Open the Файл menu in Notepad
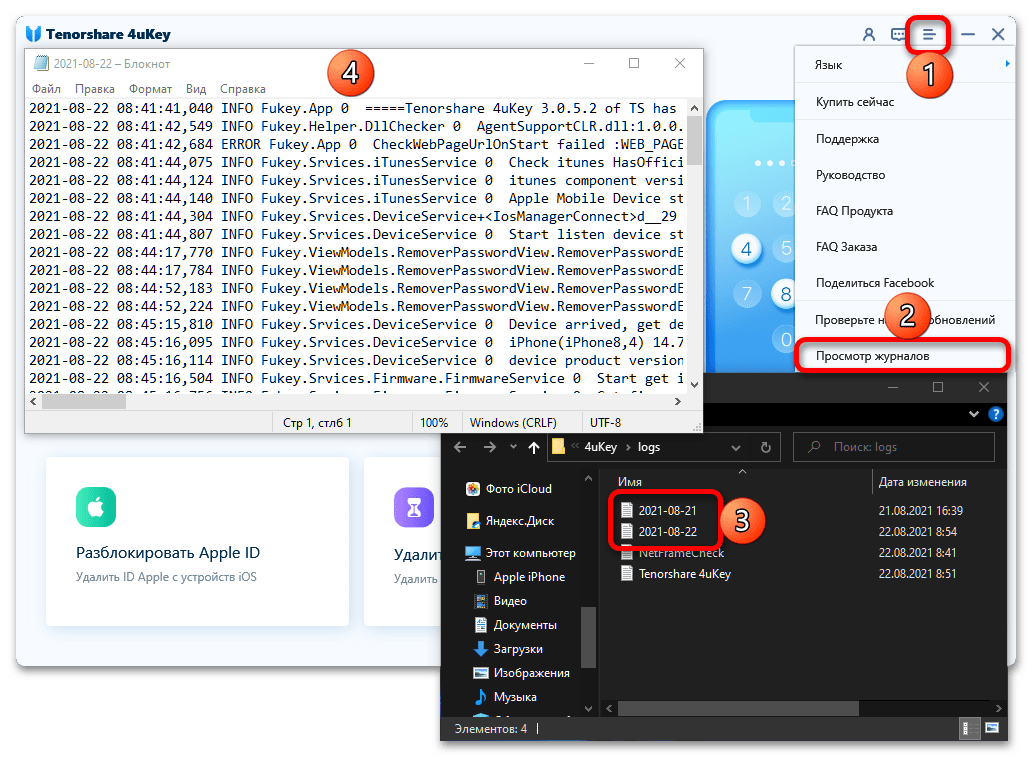Viewport: 1032px width, 757px height. (x=46, y=89)
